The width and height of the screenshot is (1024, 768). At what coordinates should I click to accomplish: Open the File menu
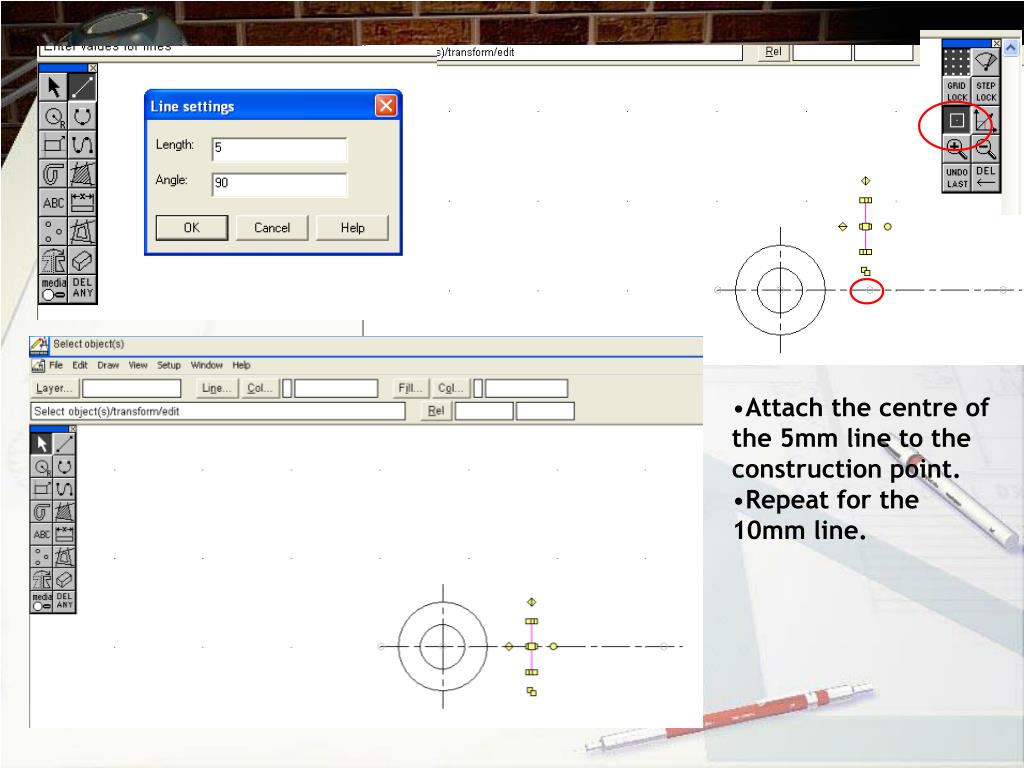click(56, 365)
